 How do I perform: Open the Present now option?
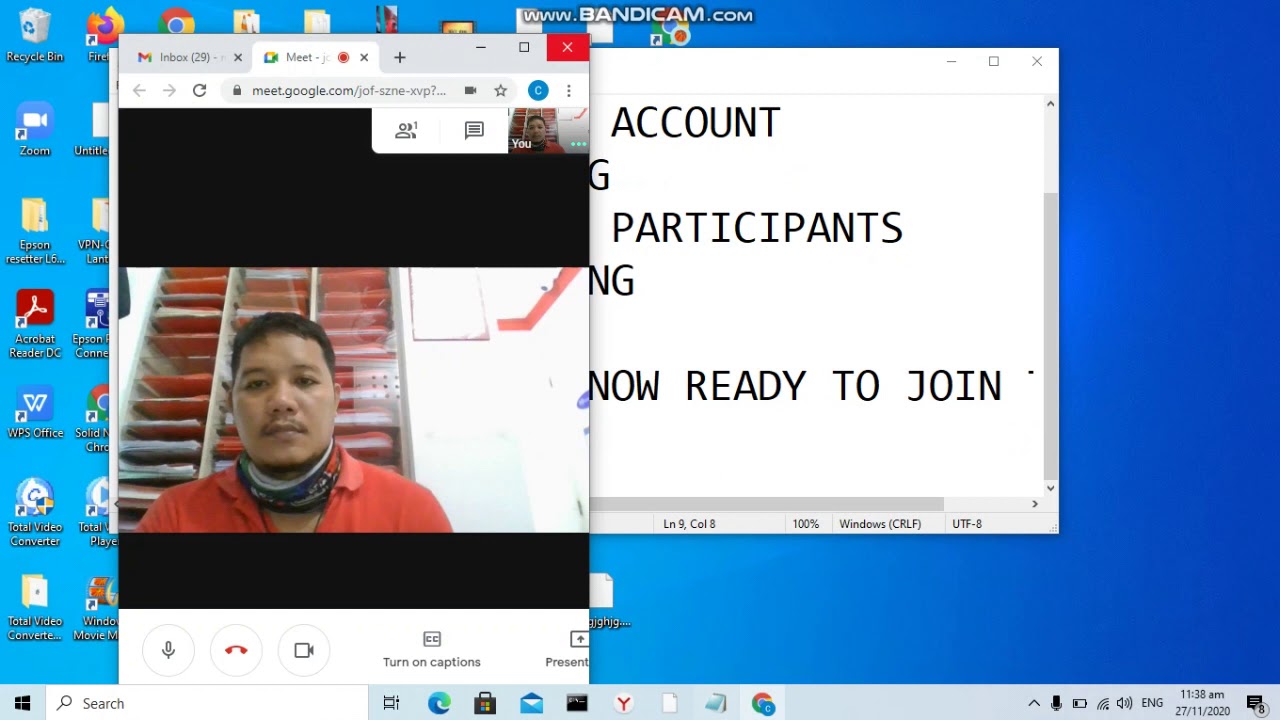(x=568, y=650)
